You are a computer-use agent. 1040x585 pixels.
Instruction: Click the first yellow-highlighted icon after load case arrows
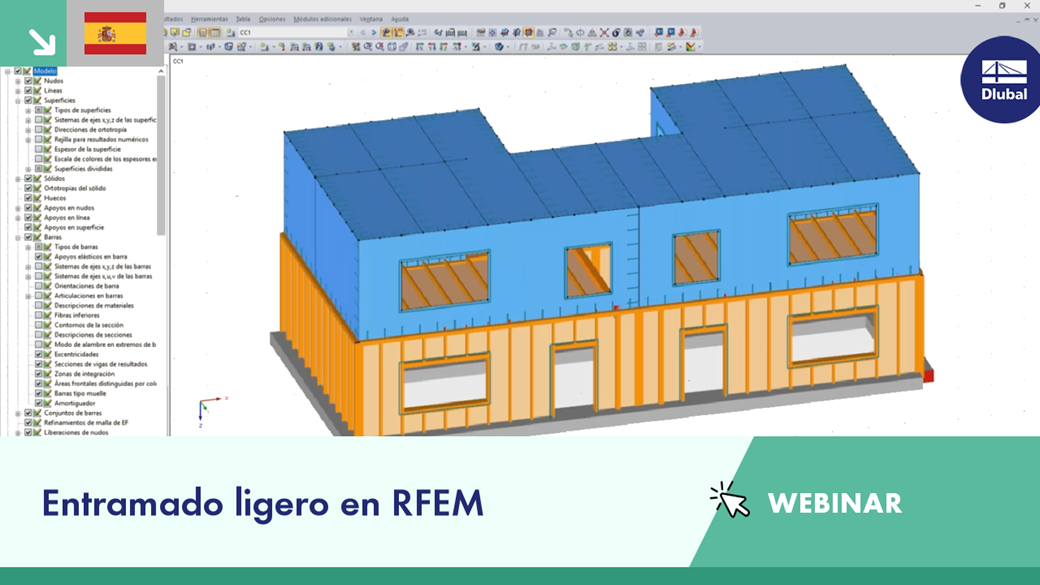386,32
